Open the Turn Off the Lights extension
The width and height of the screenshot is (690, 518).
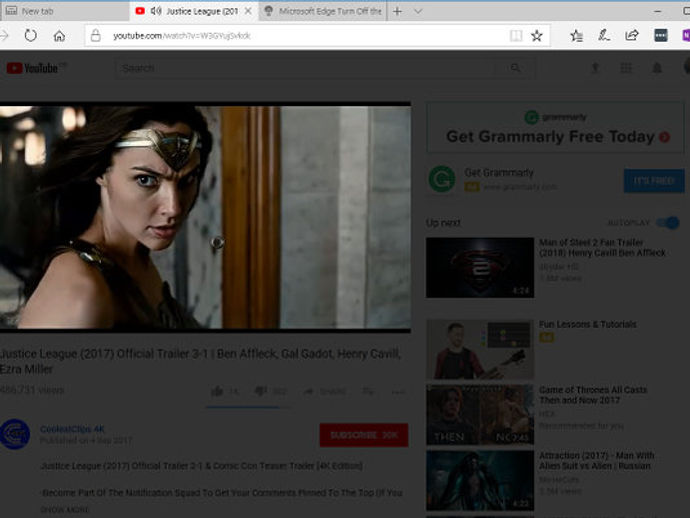click(661, 35)
